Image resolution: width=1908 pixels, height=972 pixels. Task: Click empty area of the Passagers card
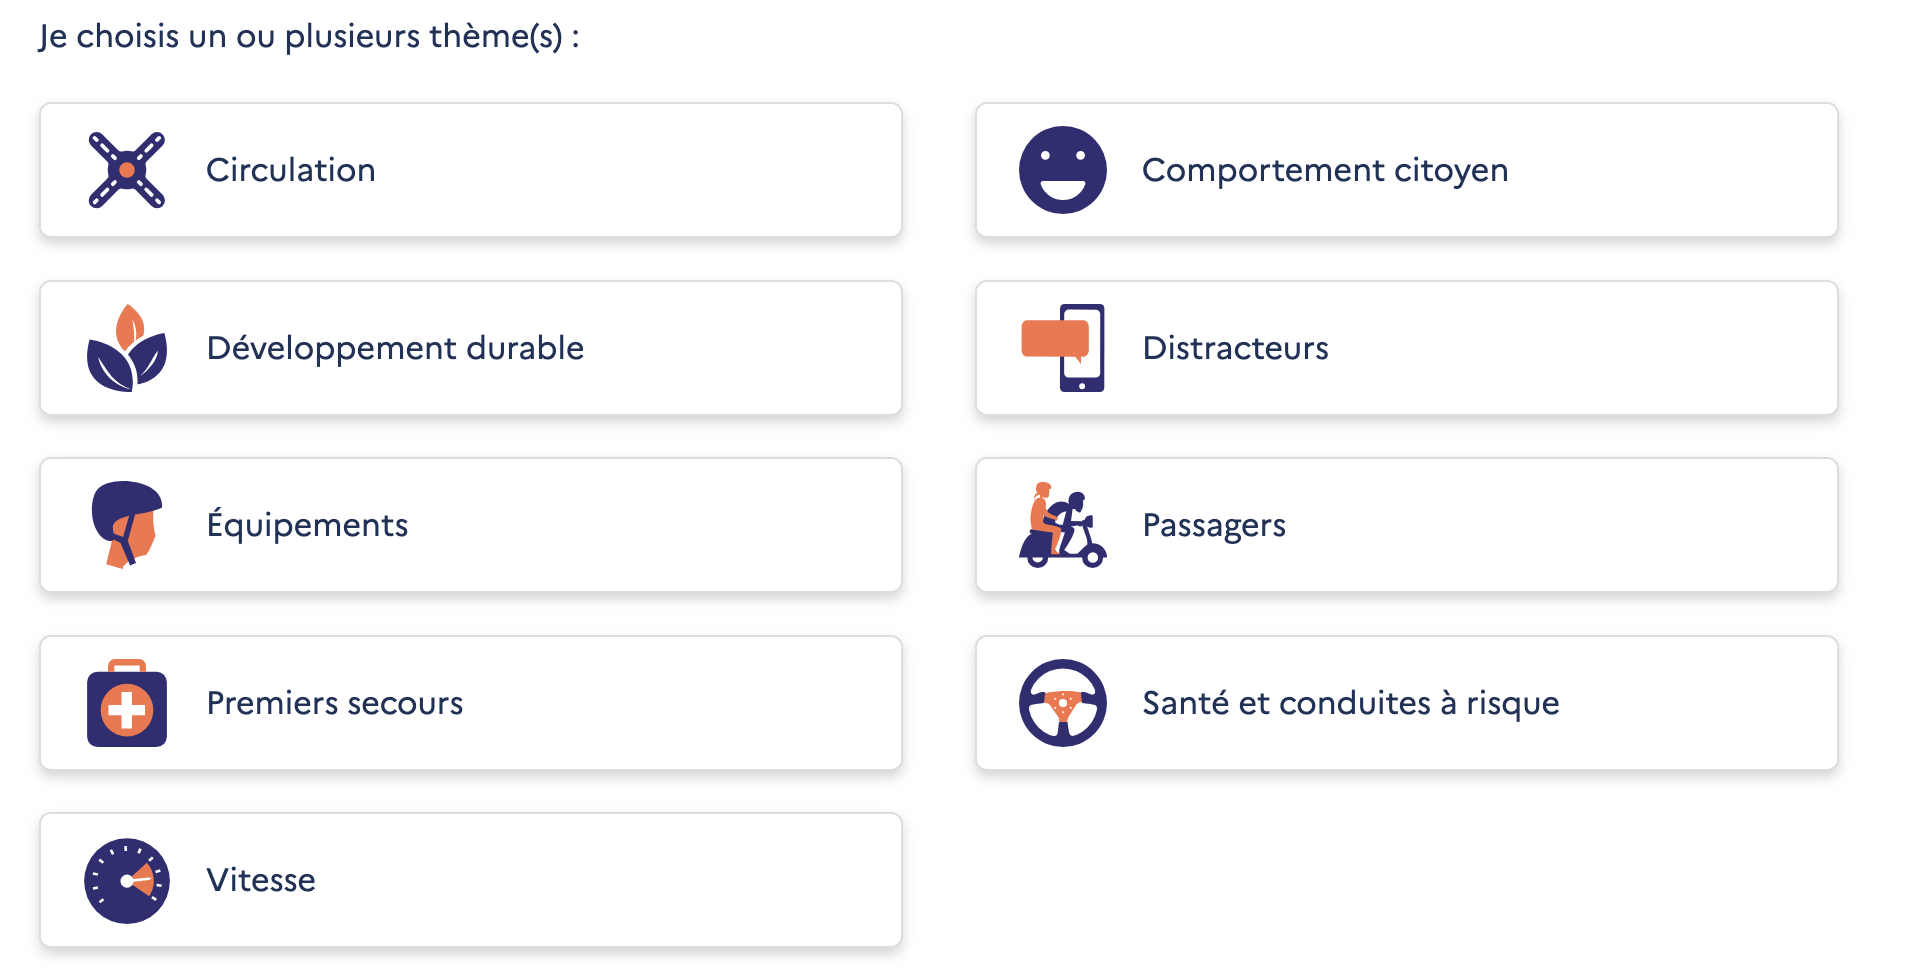click(x=1600, y=525)
